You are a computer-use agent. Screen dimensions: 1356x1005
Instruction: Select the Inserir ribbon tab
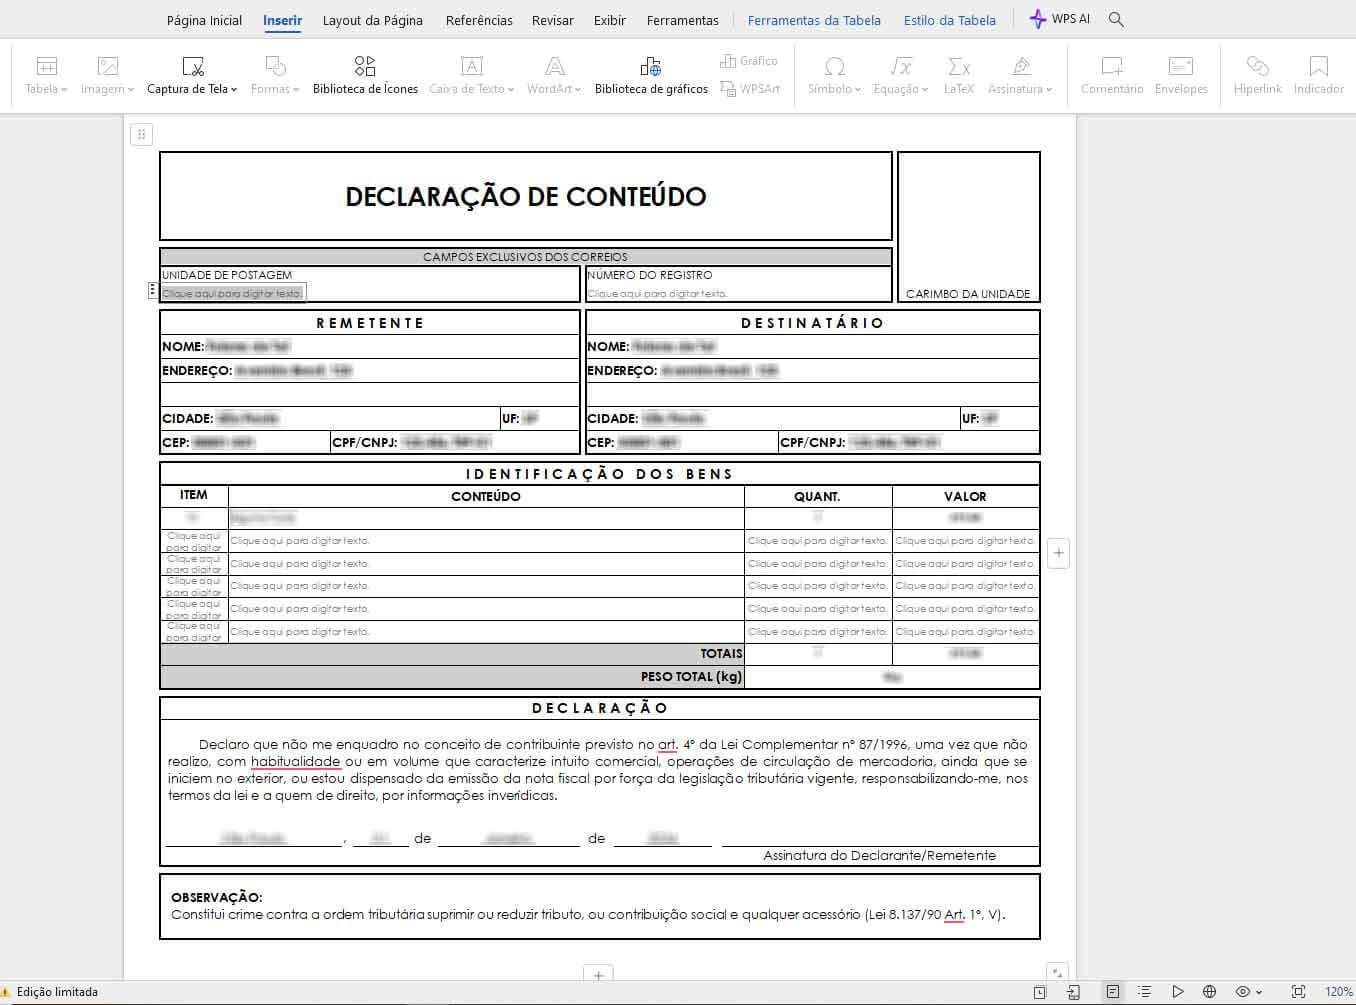(282, 20)
